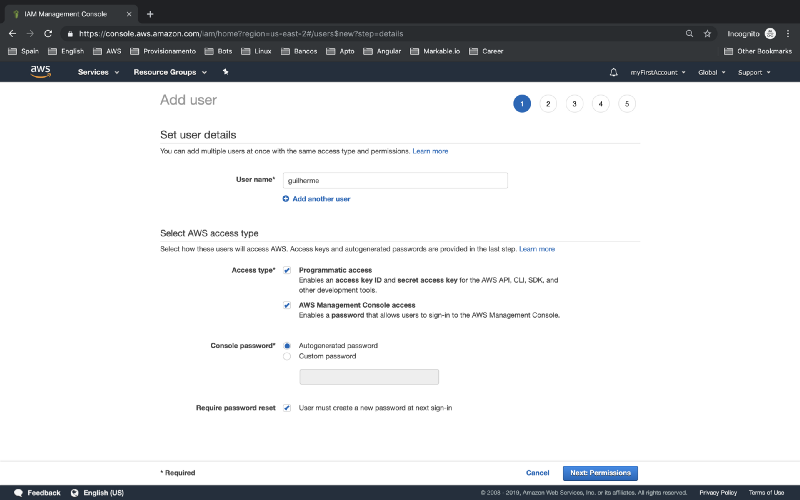
Task: Open the Terms of Use footer link
Action: (766, 492)
